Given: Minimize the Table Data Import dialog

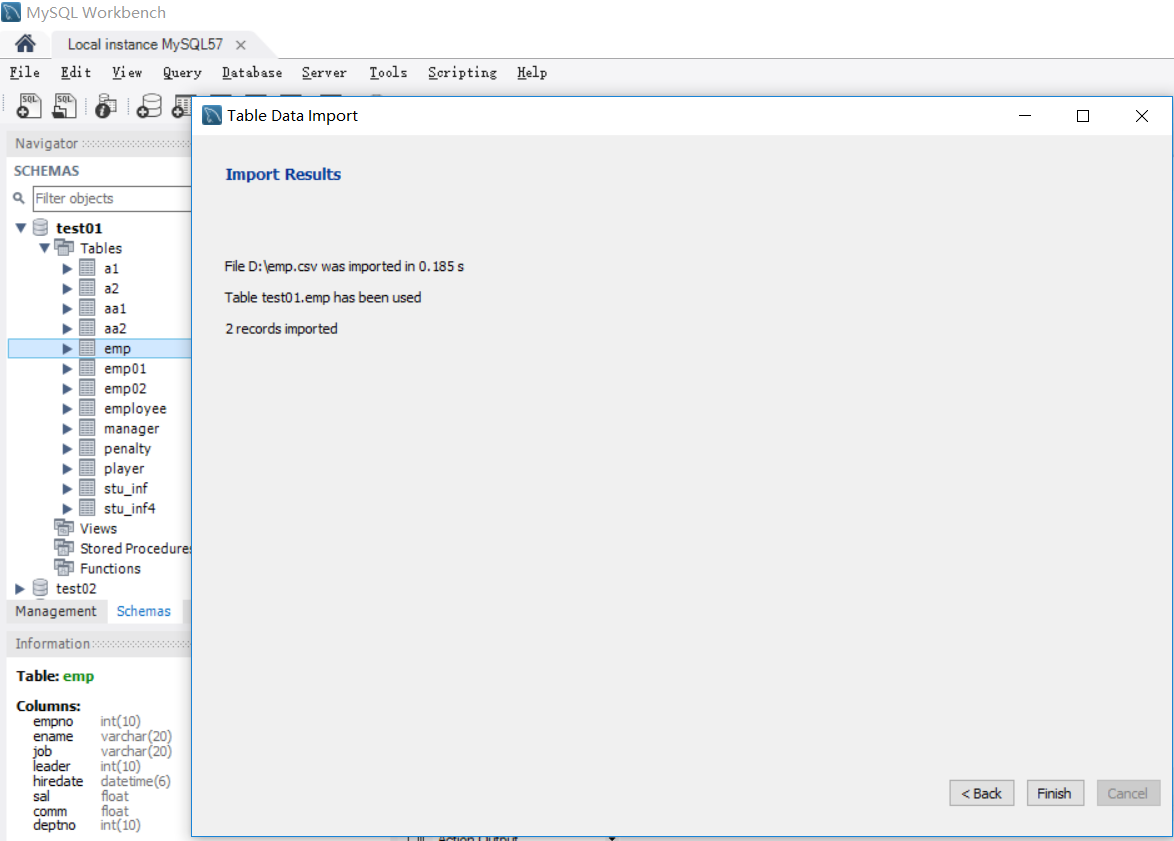Looking at the screenshot, I should click(x=1025, y=116).
